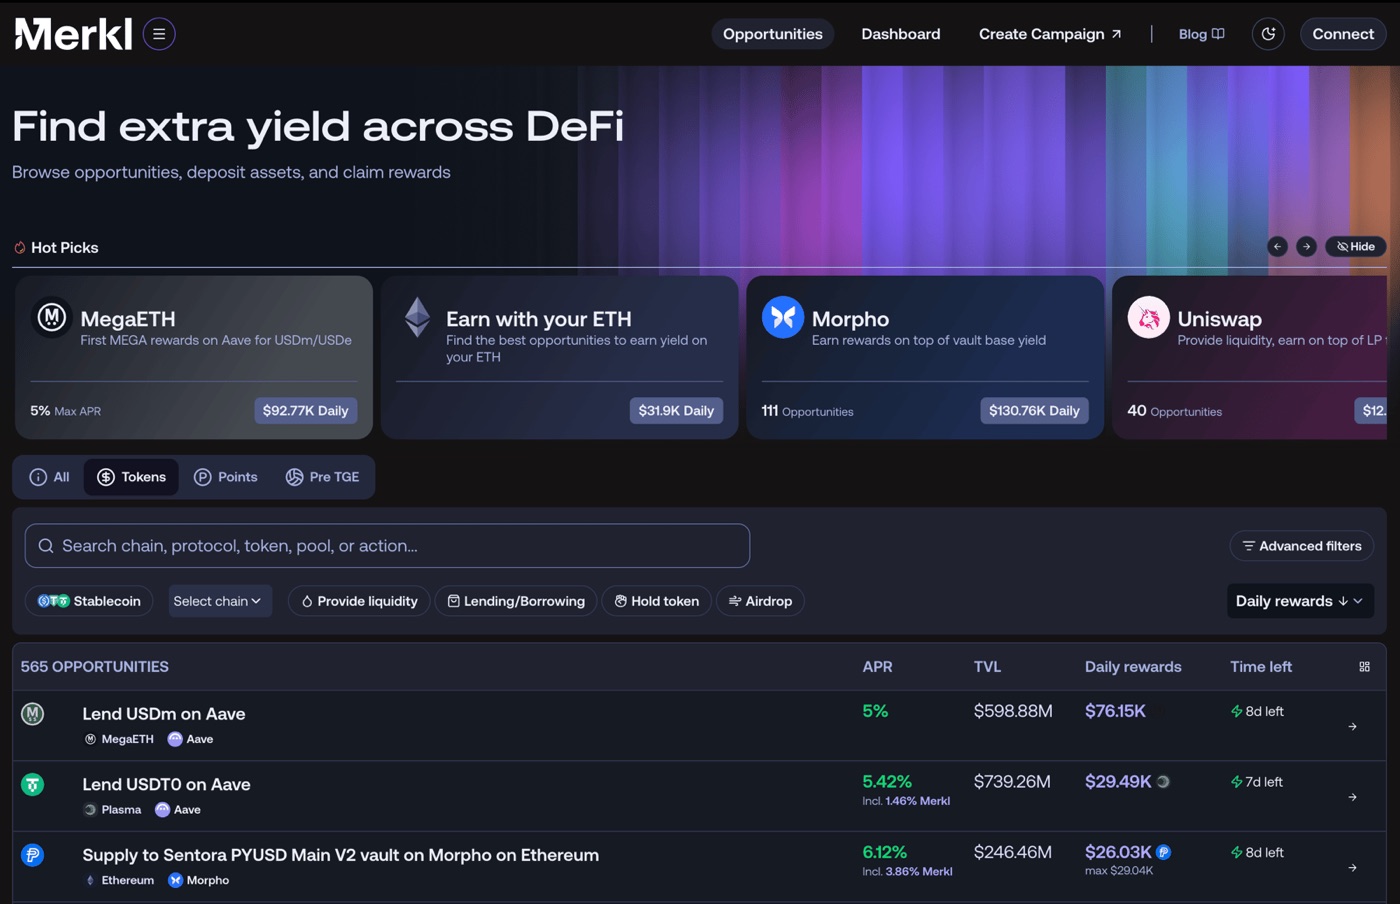Image resolution: width=1400 pixels, height=904 pixels.
Task: Toggle Lending/Borrowing filter
Action: coord(516,601)
